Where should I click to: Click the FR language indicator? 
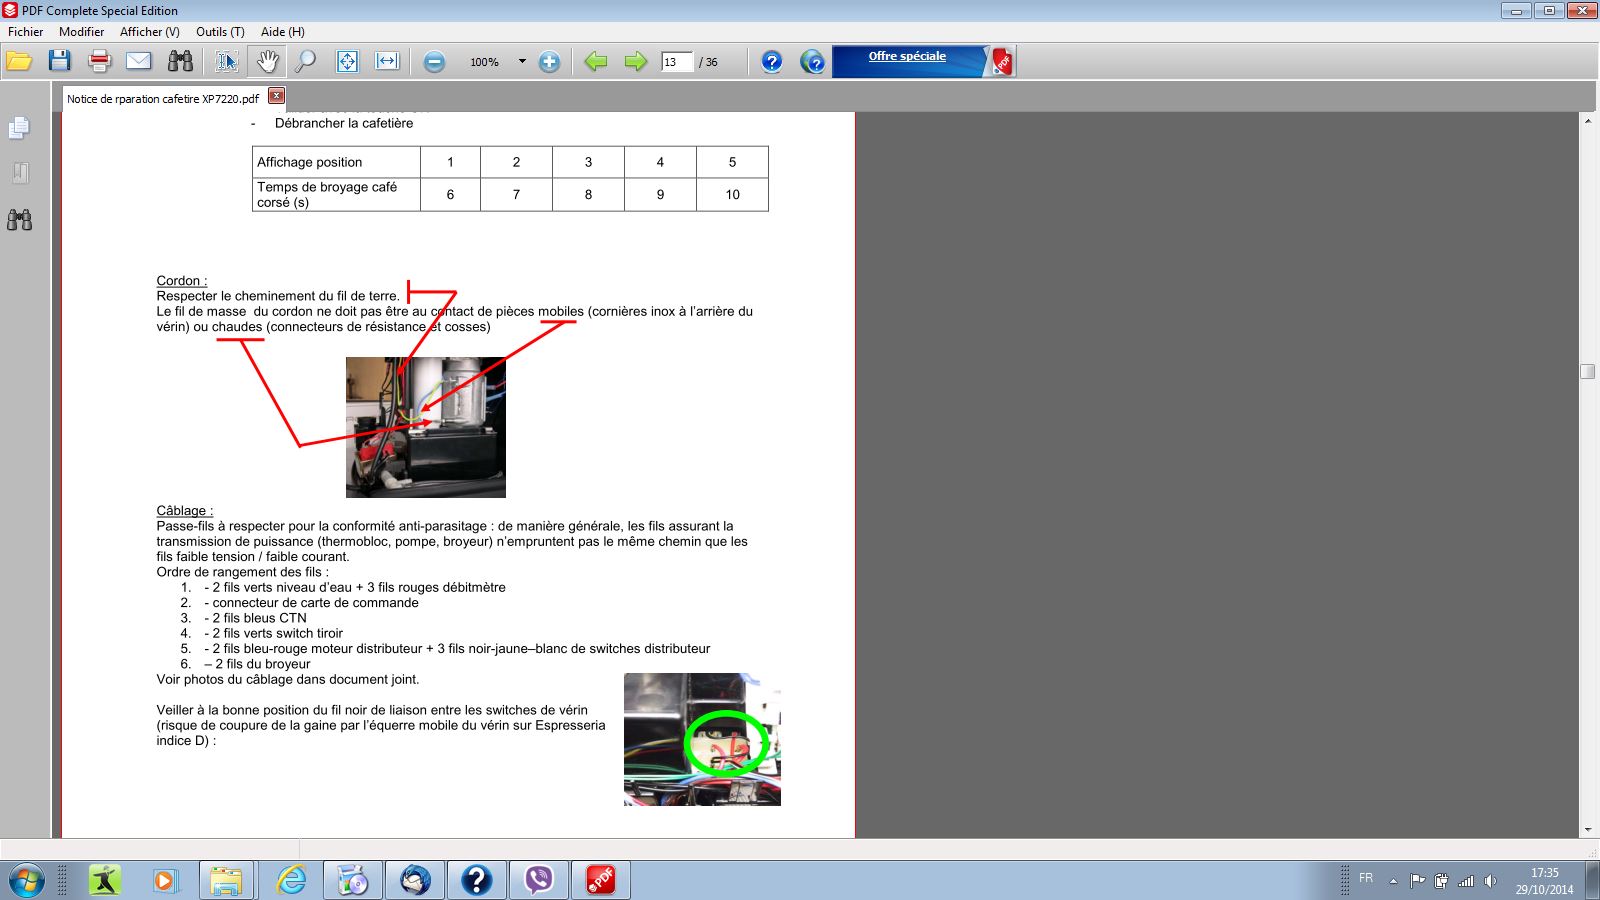(1366, 878)
